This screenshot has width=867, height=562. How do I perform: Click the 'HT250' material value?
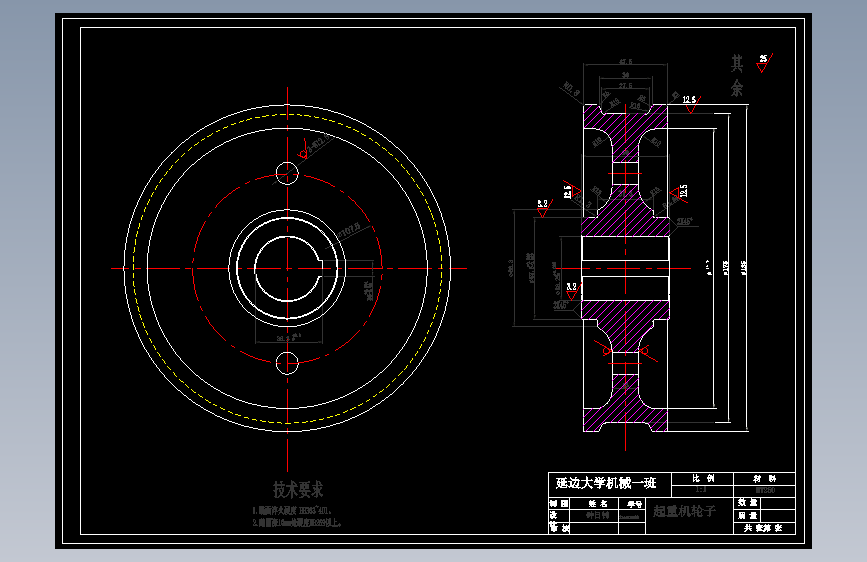[765, 491]
